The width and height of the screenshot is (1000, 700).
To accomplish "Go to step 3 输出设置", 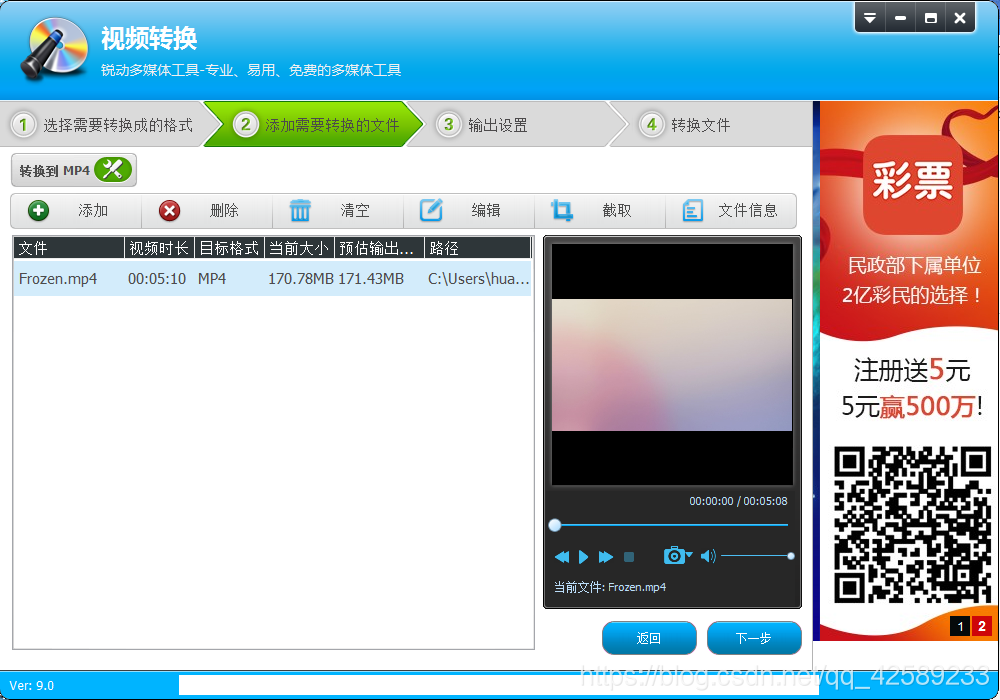I will tap(517, 124).
